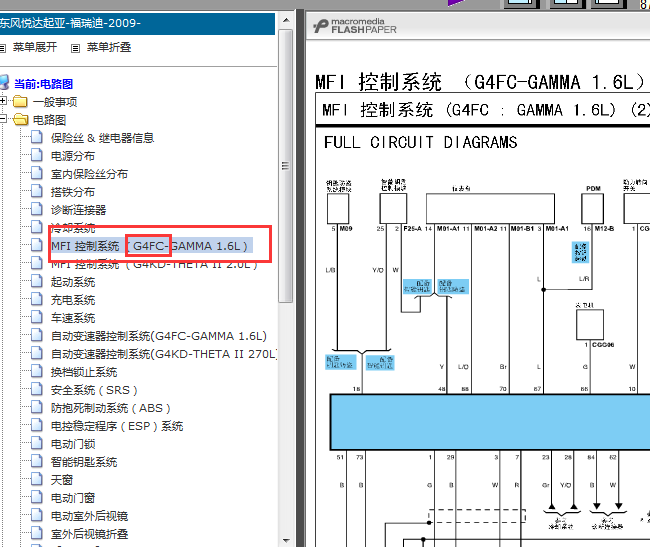
Task: Collapse the 电路图 folder node
Action: pyautogui.click(x=3, y=119)
